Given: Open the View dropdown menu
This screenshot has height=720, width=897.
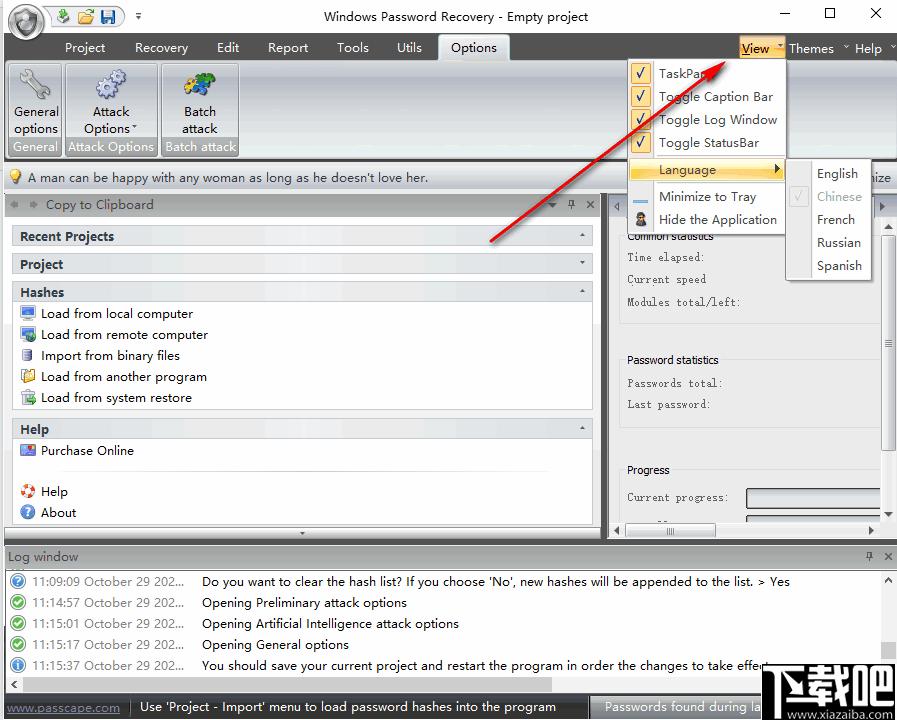Looking at the screenshot, I should (761, 49).
